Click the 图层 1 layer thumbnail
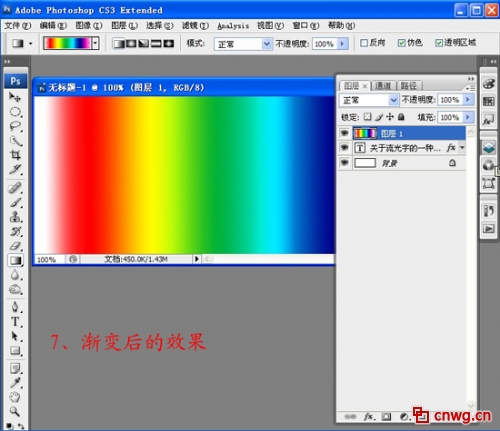This screenshot has width=500, height=431. click(365, 133)
